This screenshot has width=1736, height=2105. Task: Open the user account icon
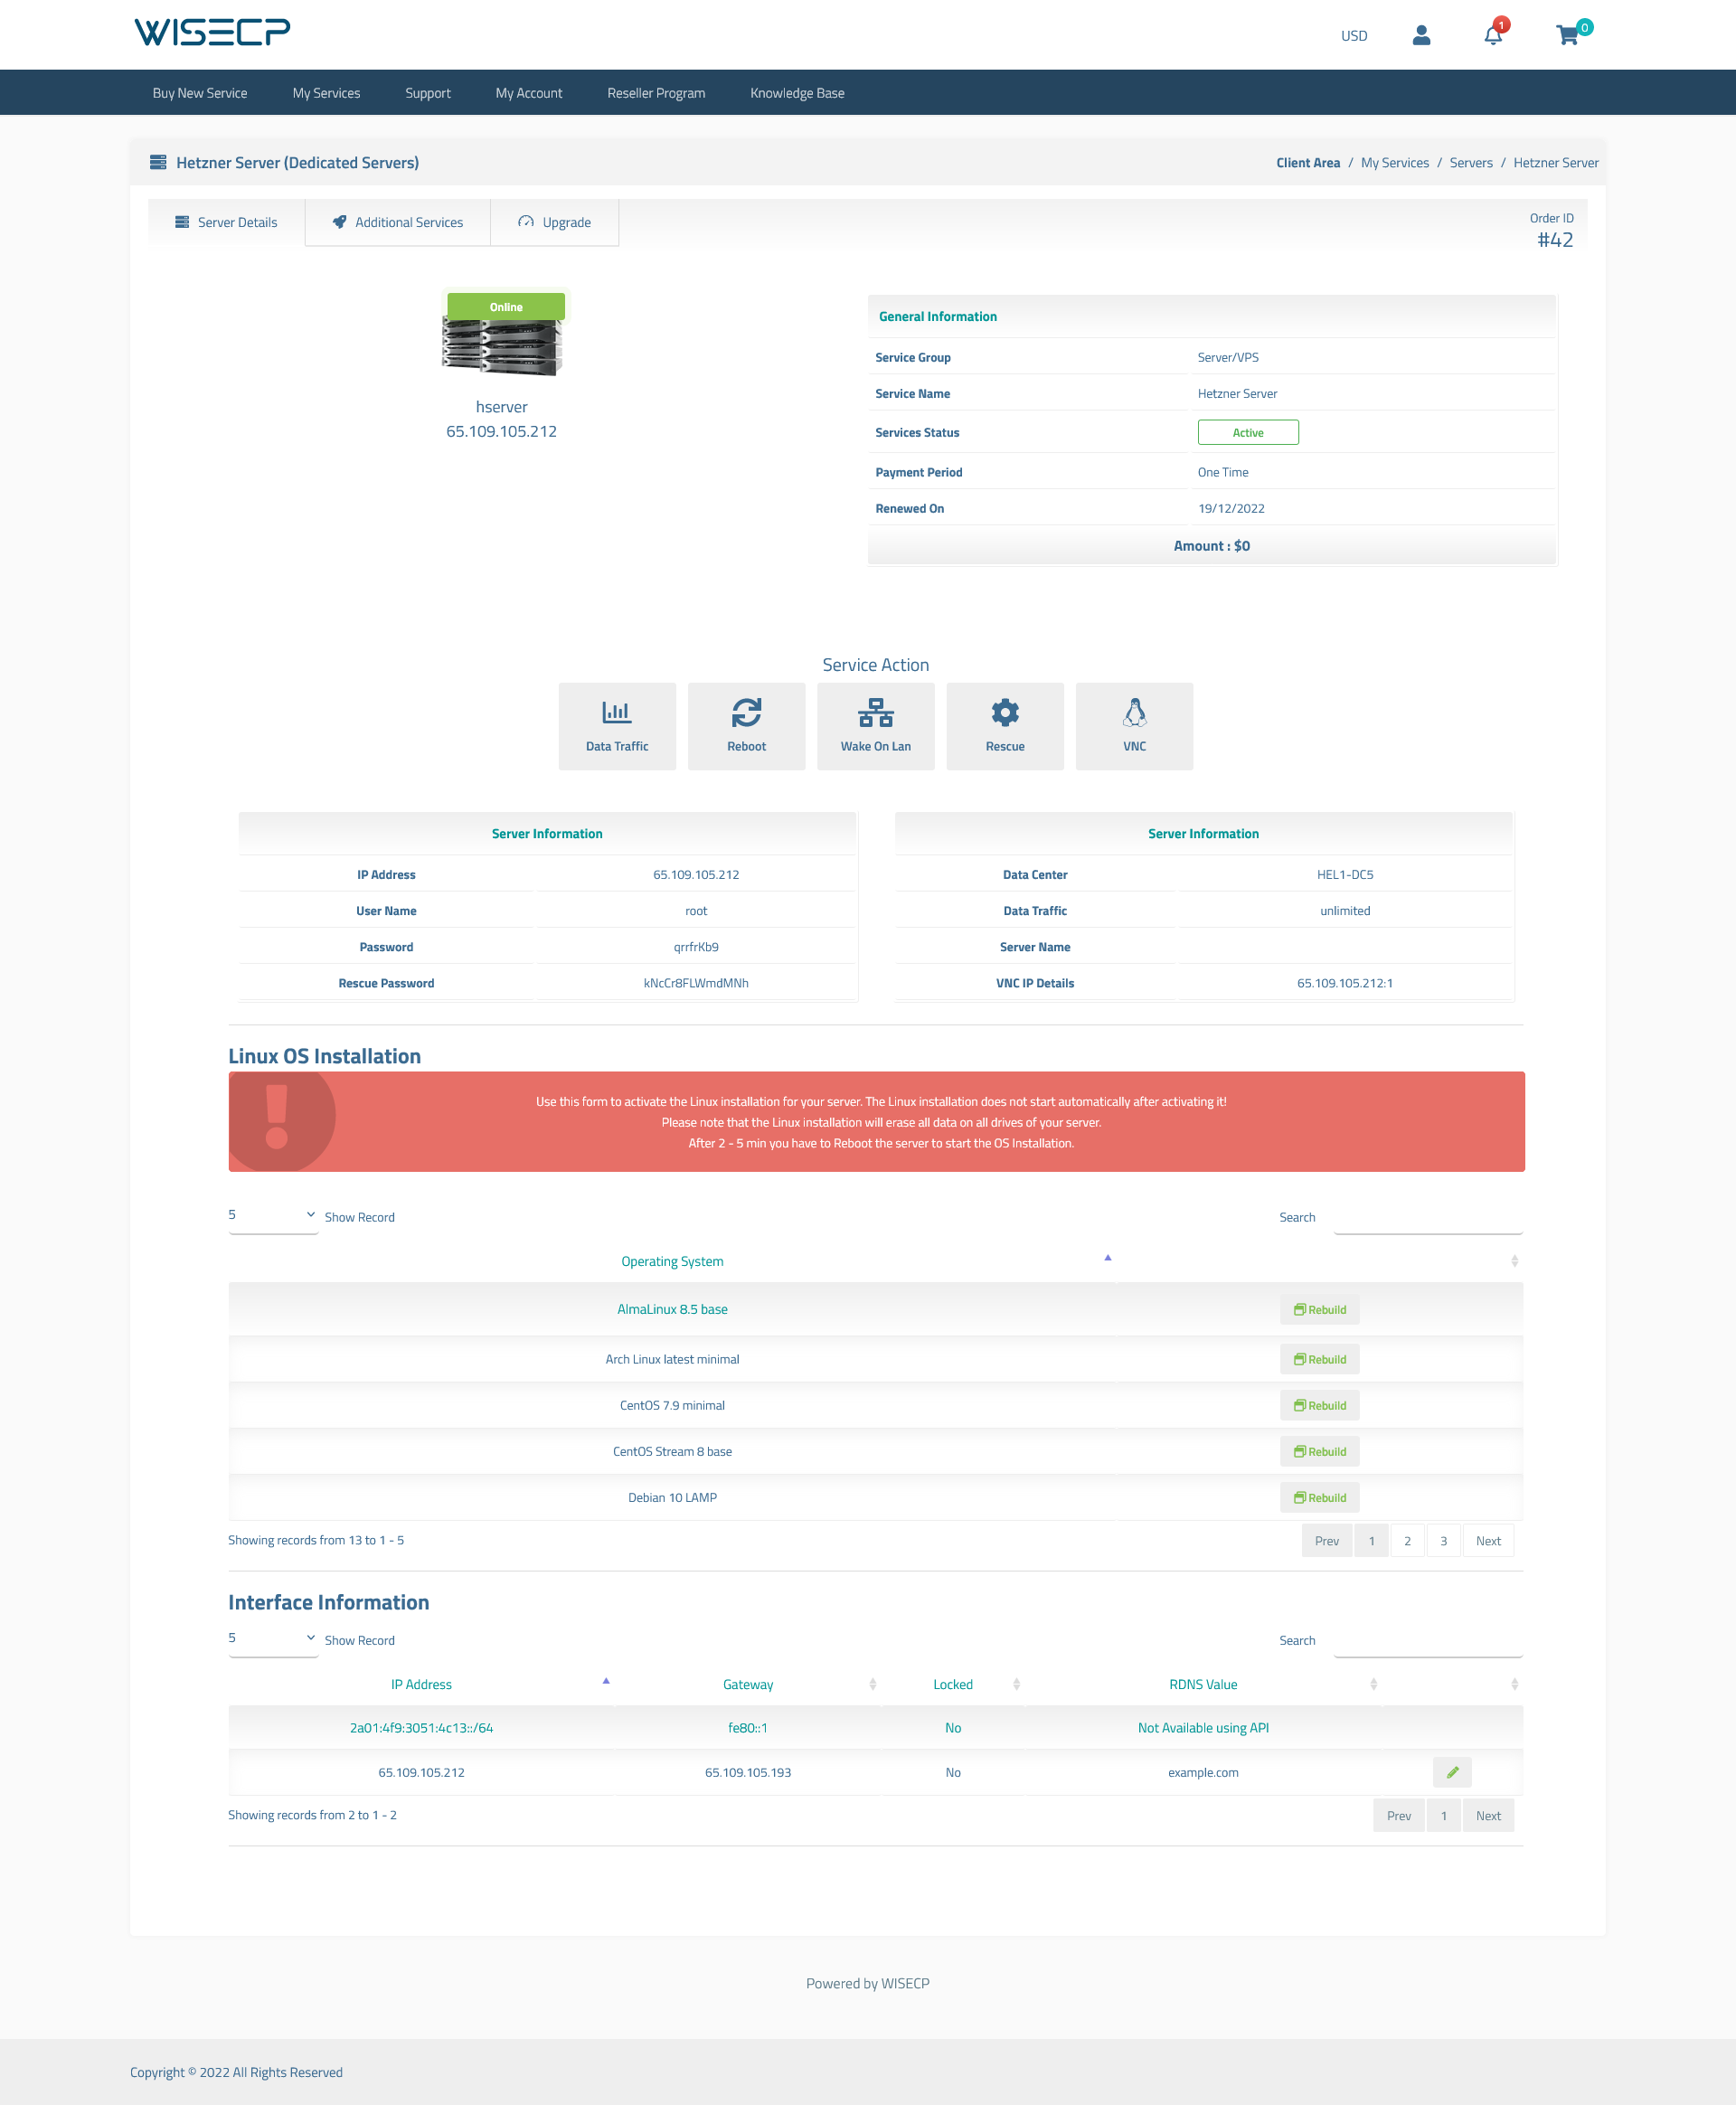1421,35
